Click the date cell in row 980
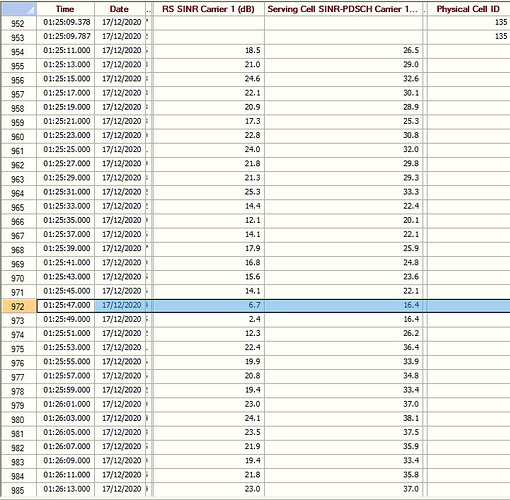This screenshot has width=510, height=500. (x=120, y=419)
